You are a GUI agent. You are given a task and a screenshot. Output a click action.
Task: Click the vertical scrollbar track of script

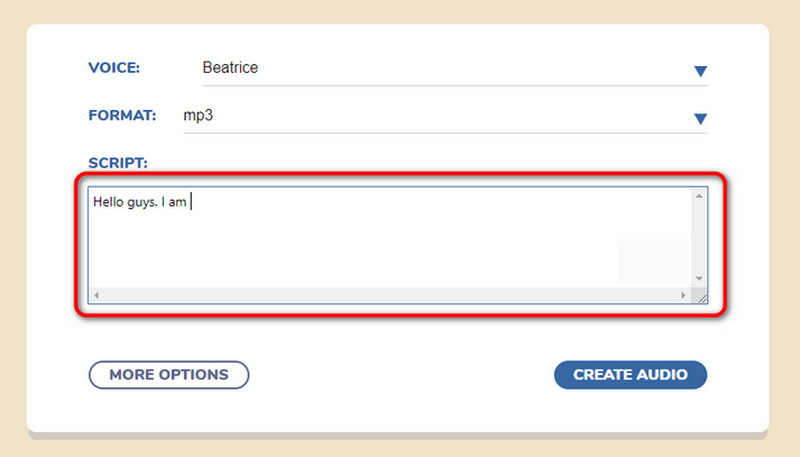[x=699, y=238]
